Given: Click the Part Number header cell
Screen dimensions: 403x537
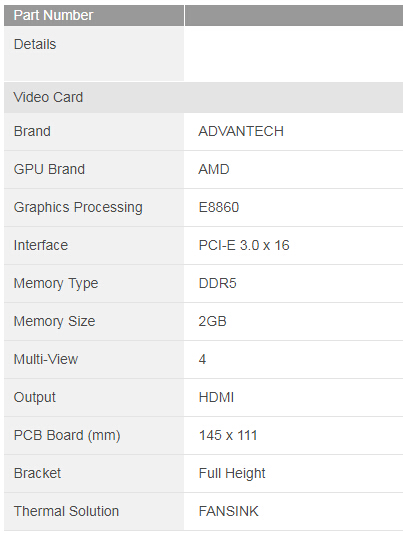Looking at the screenshot, I should click(94, 15).
